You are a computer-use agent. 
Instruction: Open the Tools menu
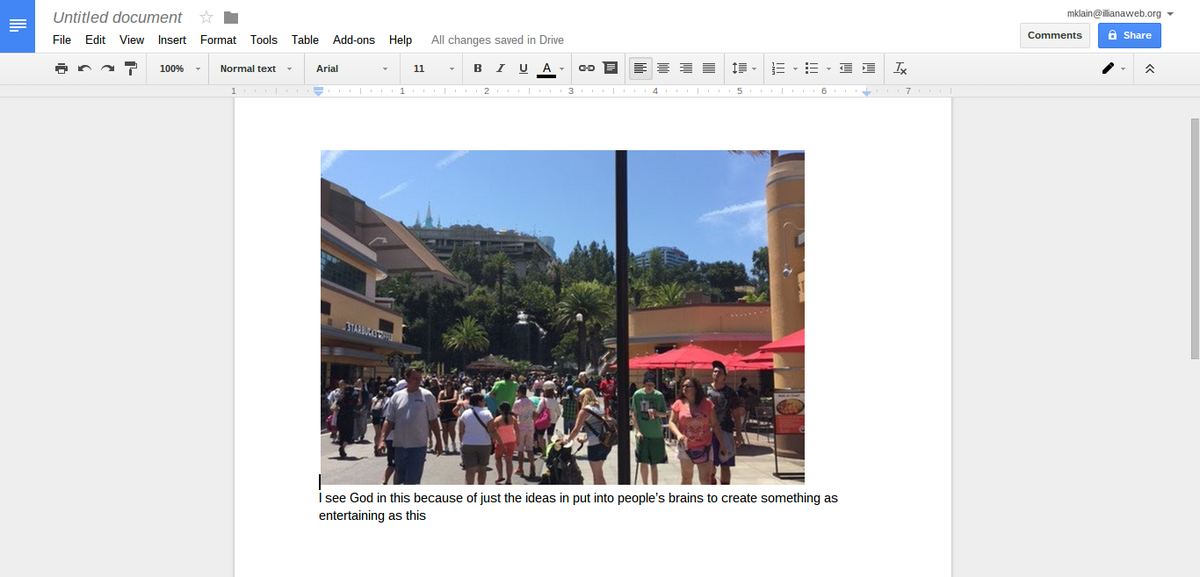(264, 40)
